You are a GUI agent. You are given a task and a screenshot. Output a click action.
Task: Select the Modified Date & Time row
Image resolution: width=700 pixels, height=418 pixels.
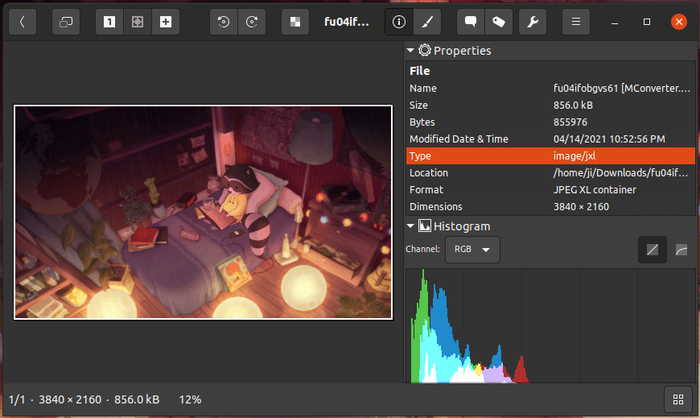click(x=550, y=139)
